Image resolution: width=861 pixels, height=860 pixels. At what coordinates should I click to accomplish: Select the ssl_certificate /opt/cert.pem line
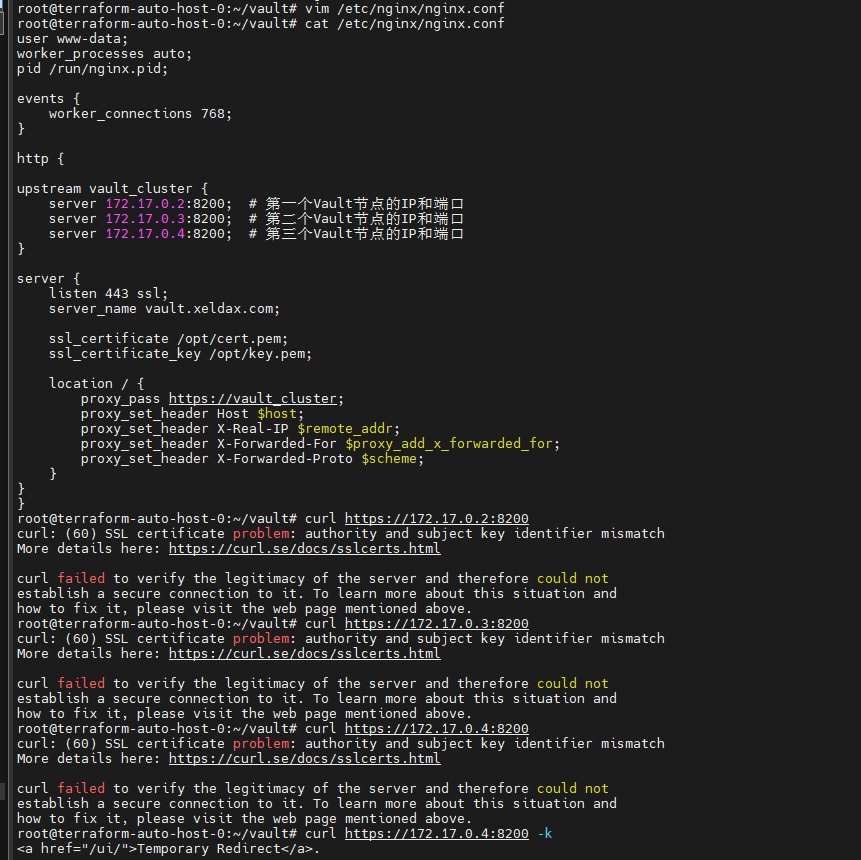[168, 338]
